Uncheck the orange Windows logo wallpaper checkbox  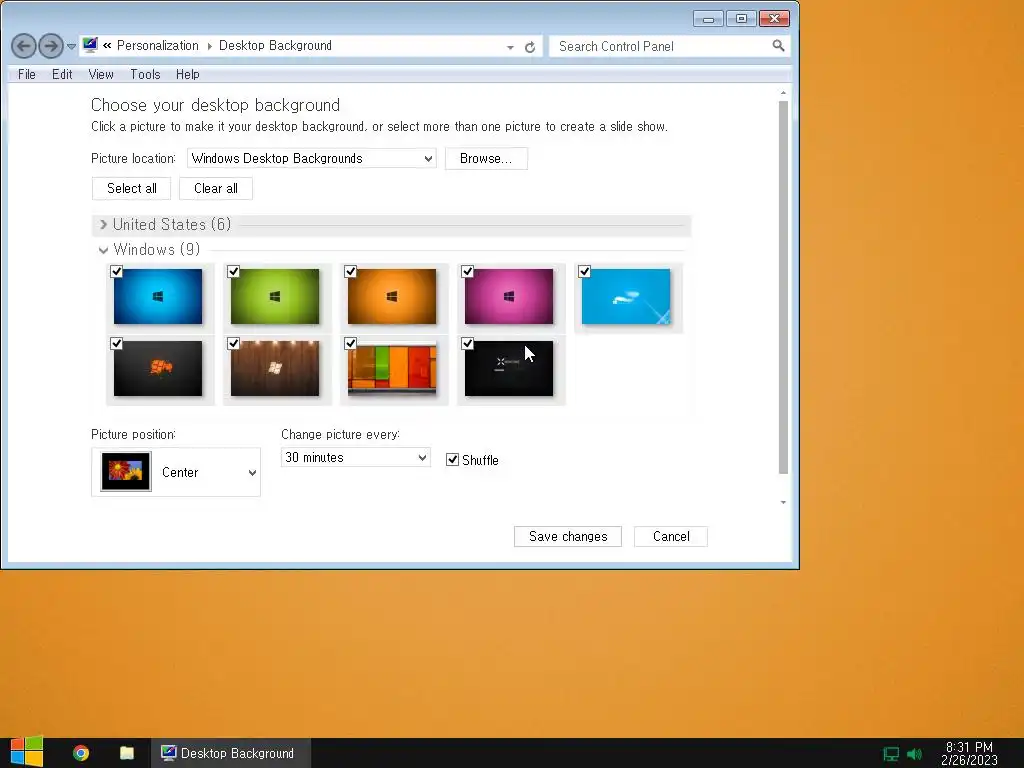(x=351, y=272)
